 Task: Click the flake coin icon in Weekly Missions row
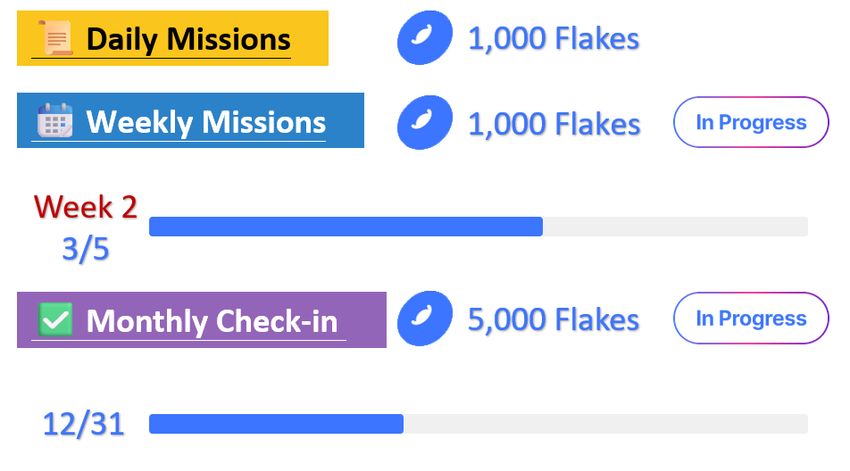pyautogui.click(x=422, y=123)
